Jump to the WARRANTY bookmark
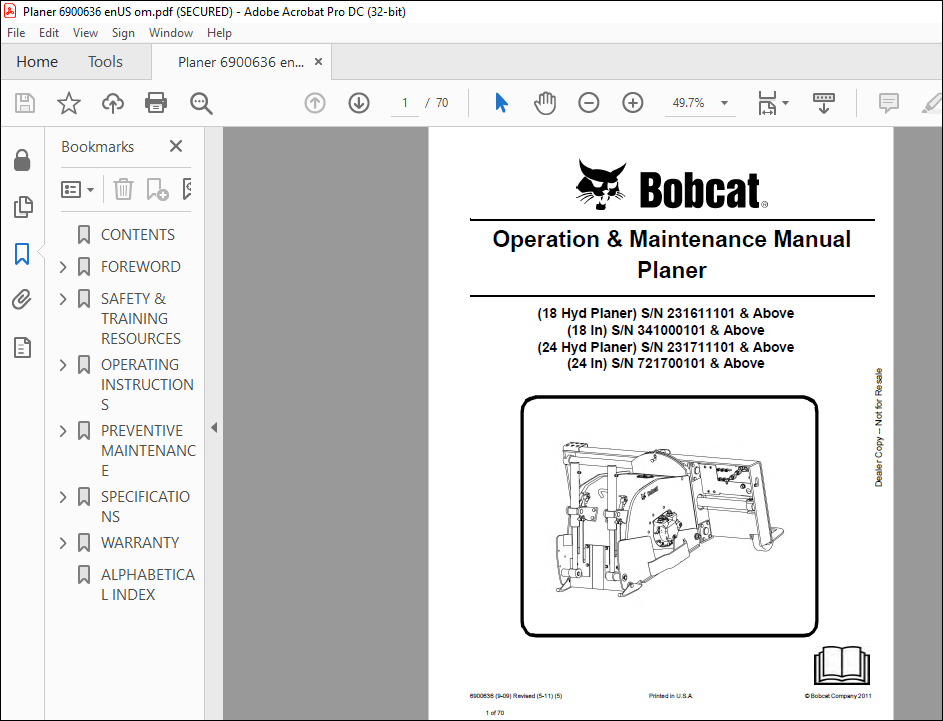Viewport: 943px width, 721px height. [140, 542]
